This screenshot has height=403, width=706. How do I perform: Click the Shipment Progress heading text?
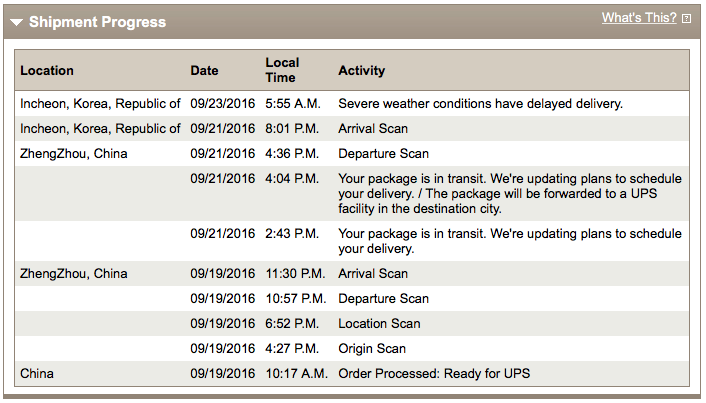97,22
